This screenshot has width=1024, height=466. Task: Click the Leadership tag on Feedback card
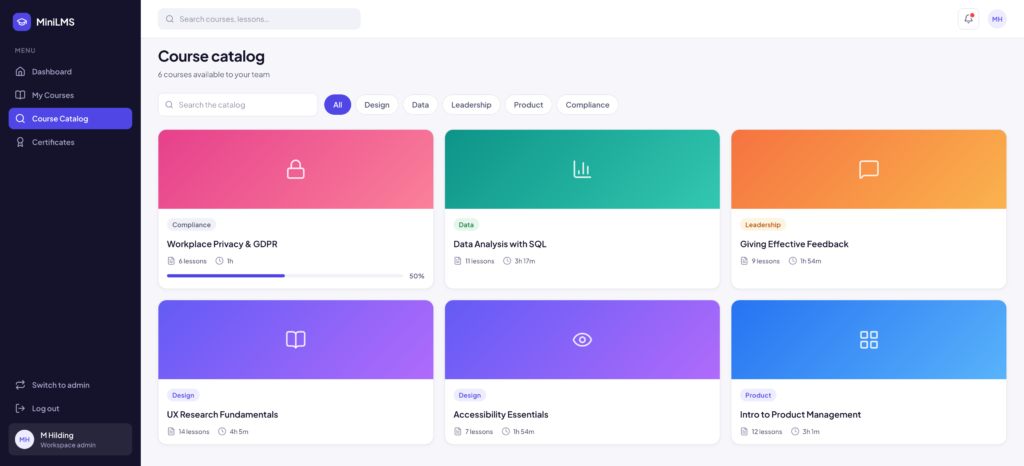point(763,225)
